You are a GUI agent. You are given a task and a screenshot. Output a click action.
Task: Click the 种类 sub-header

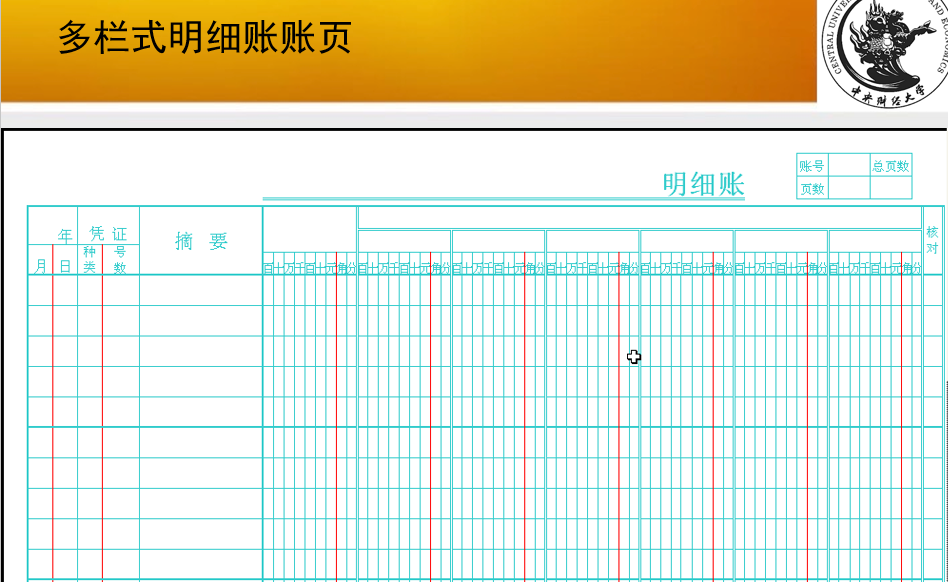coord(89,259)
